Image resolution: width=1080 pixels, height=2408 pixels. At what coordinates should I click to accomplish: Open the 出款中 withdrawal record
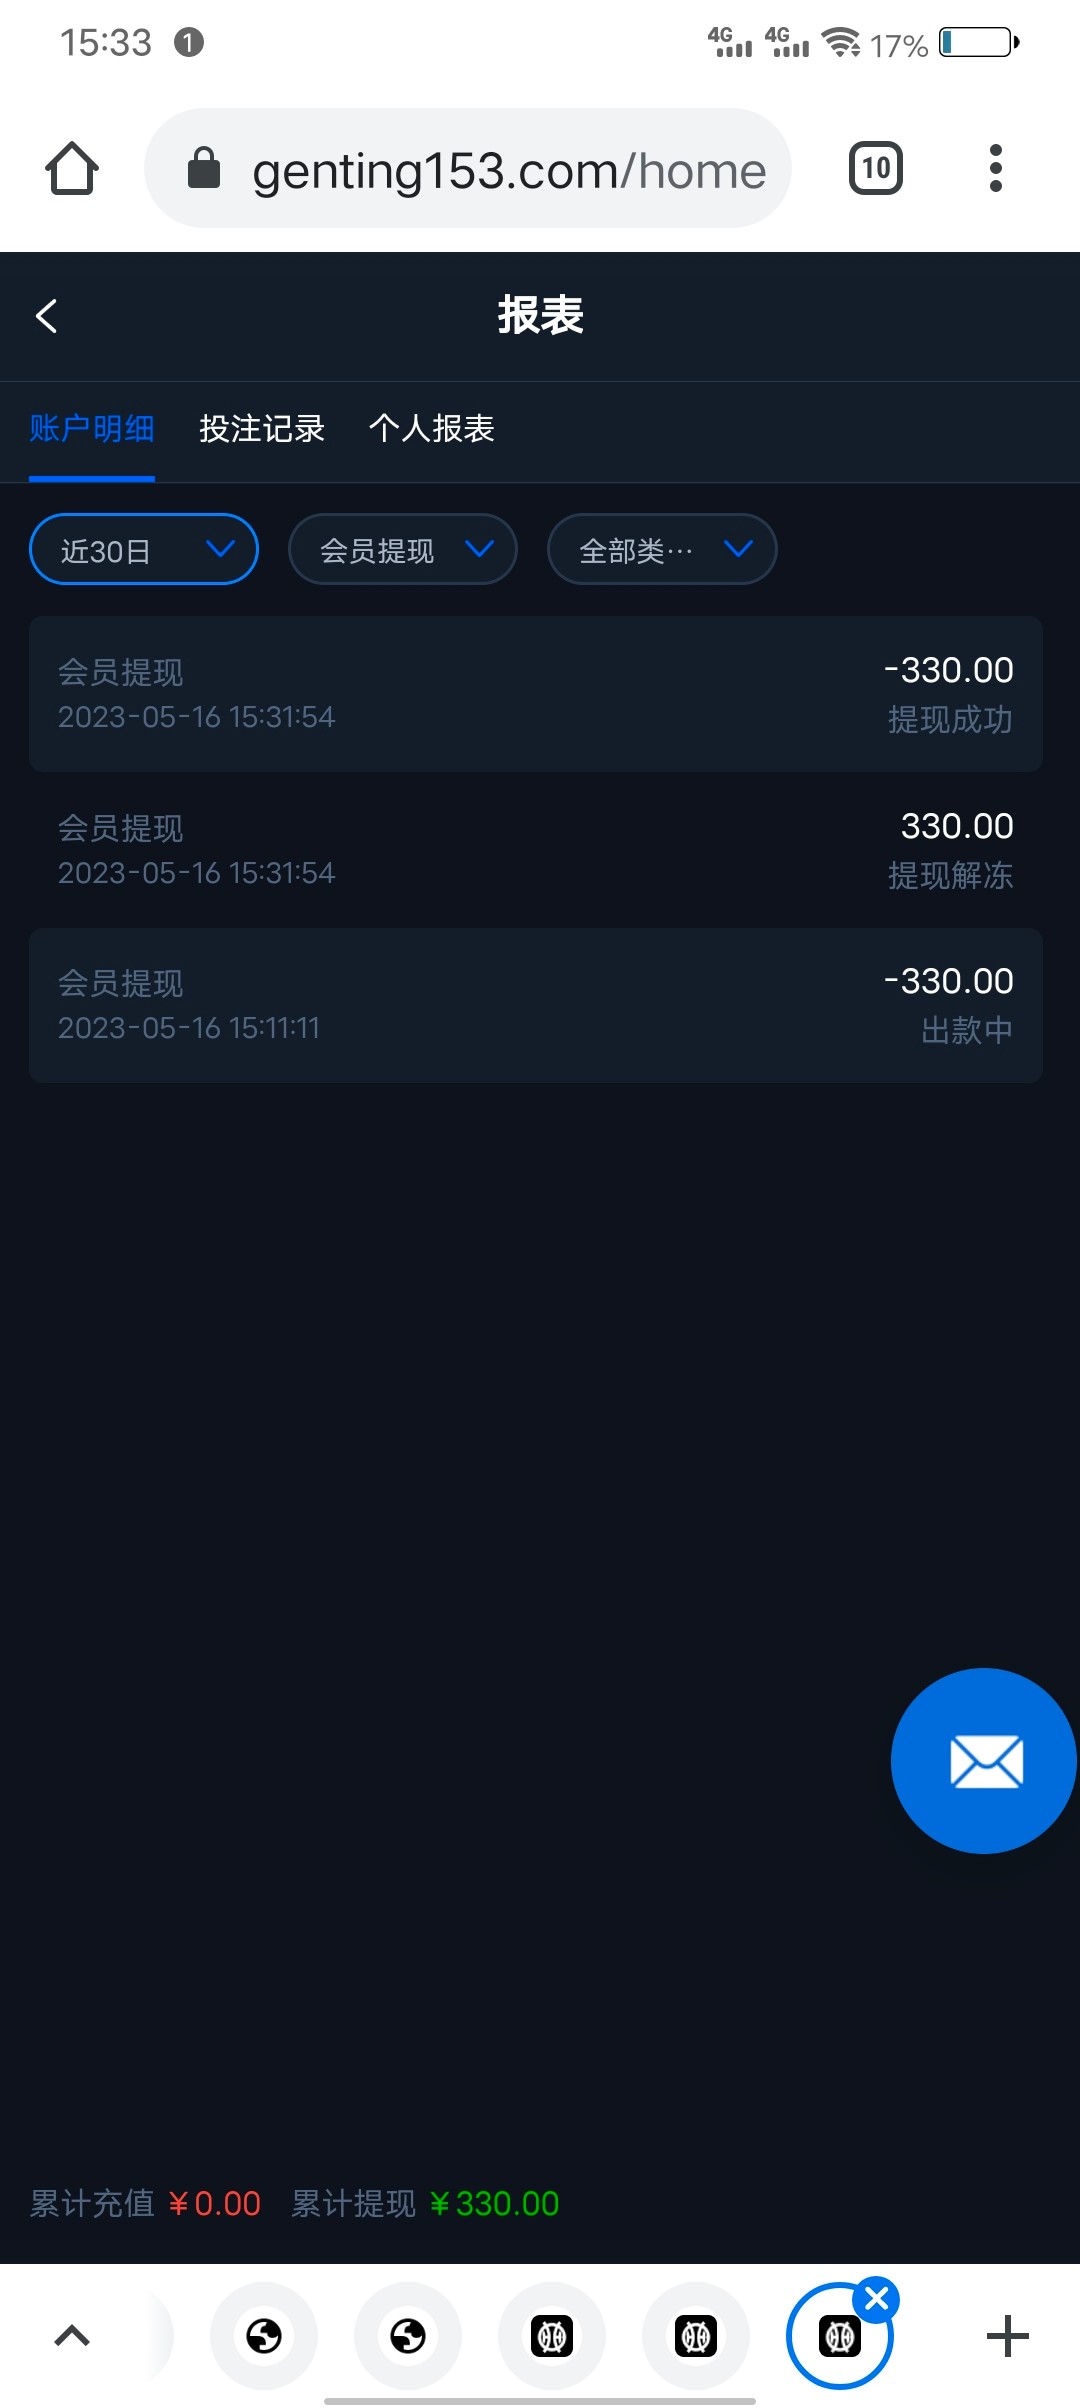536,1005
